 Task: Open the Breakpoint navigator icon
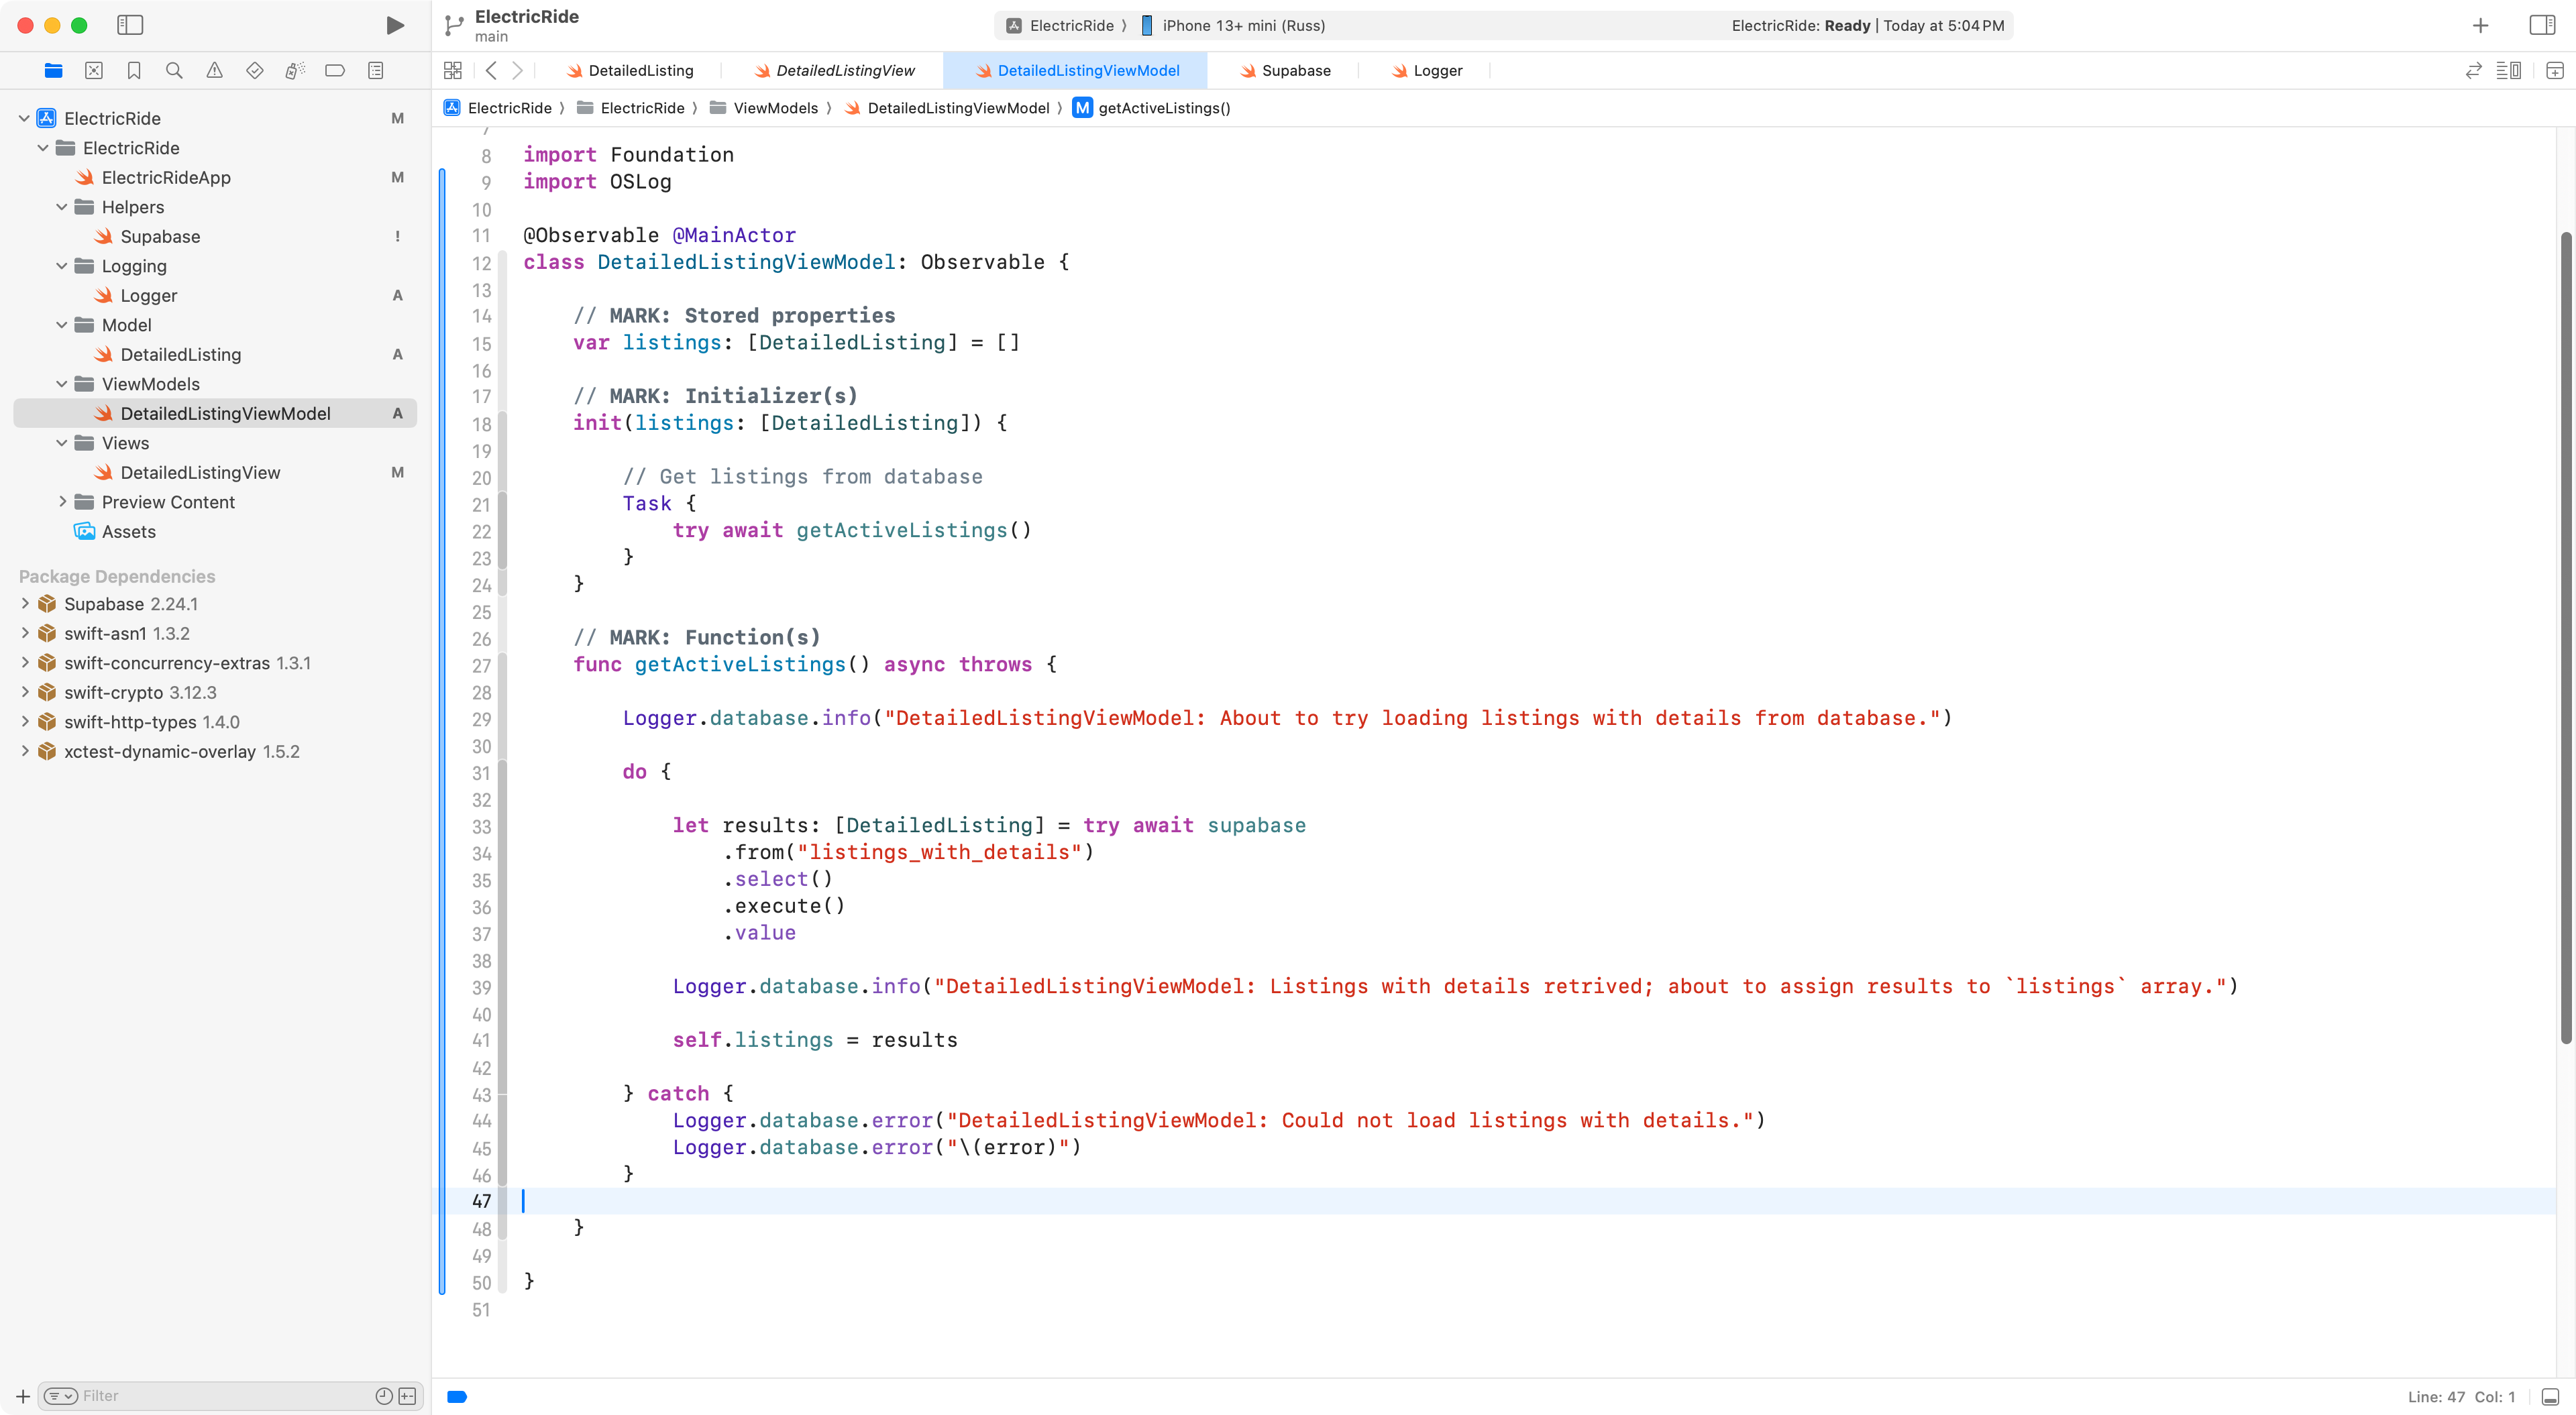pos(335,70)
